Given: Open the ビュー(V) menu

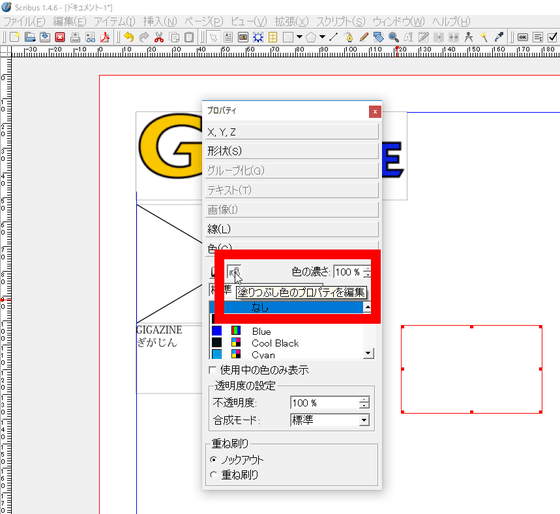Looking at the screenshot, I should click(x=249, y=22).
